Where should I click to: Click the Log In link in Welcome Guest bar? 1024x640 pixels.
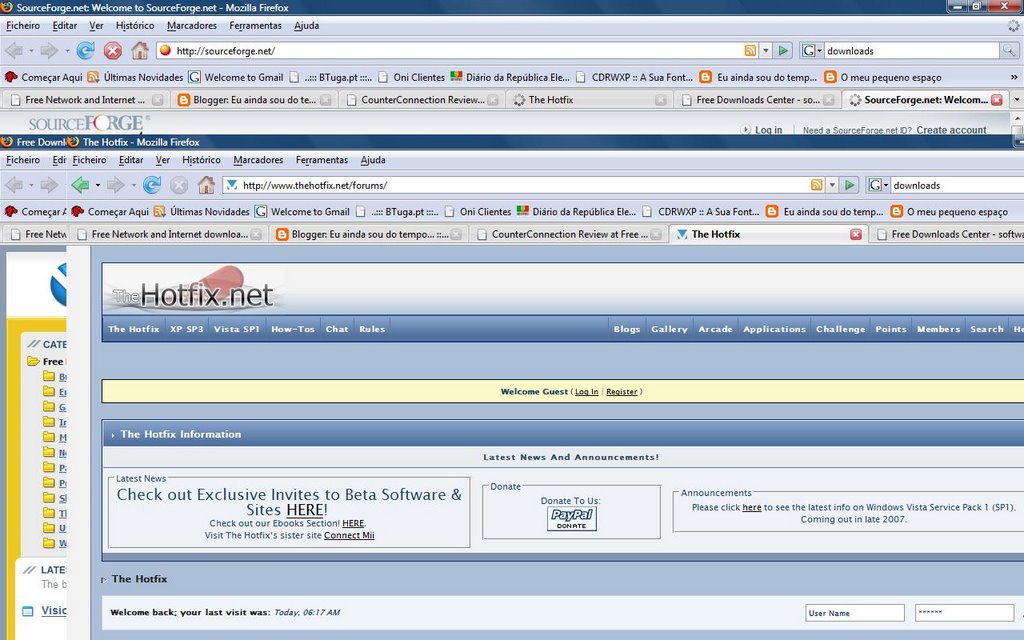pyautogui.click(x=586, y=392)
